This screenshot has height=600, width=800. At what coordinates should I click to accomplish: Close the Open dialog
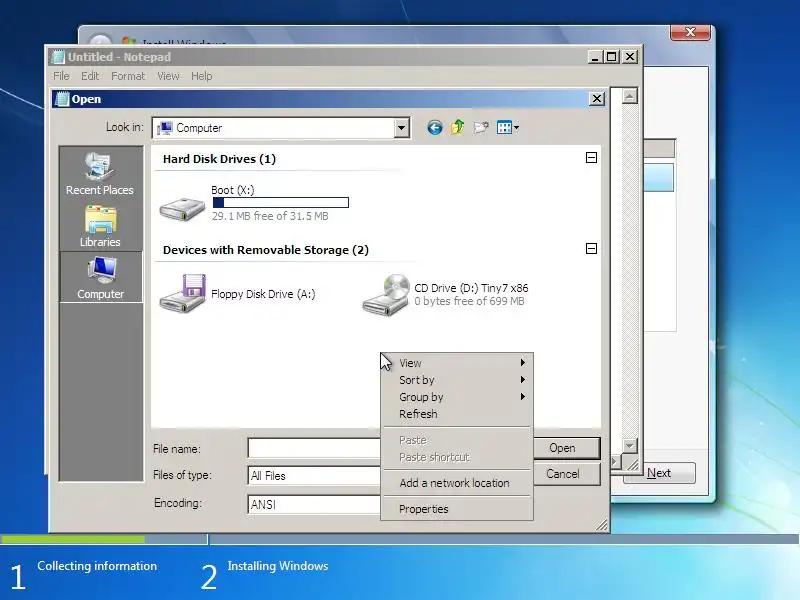click(x=597, y=98)
